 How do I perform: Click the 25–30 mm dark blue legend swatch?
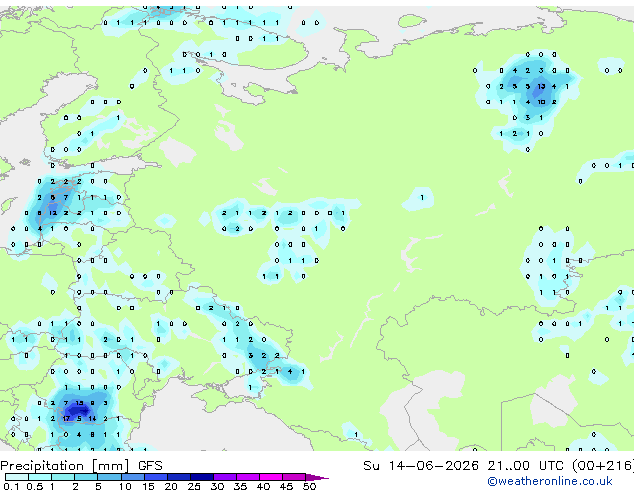pyautogui.click(x=202, y=477)
